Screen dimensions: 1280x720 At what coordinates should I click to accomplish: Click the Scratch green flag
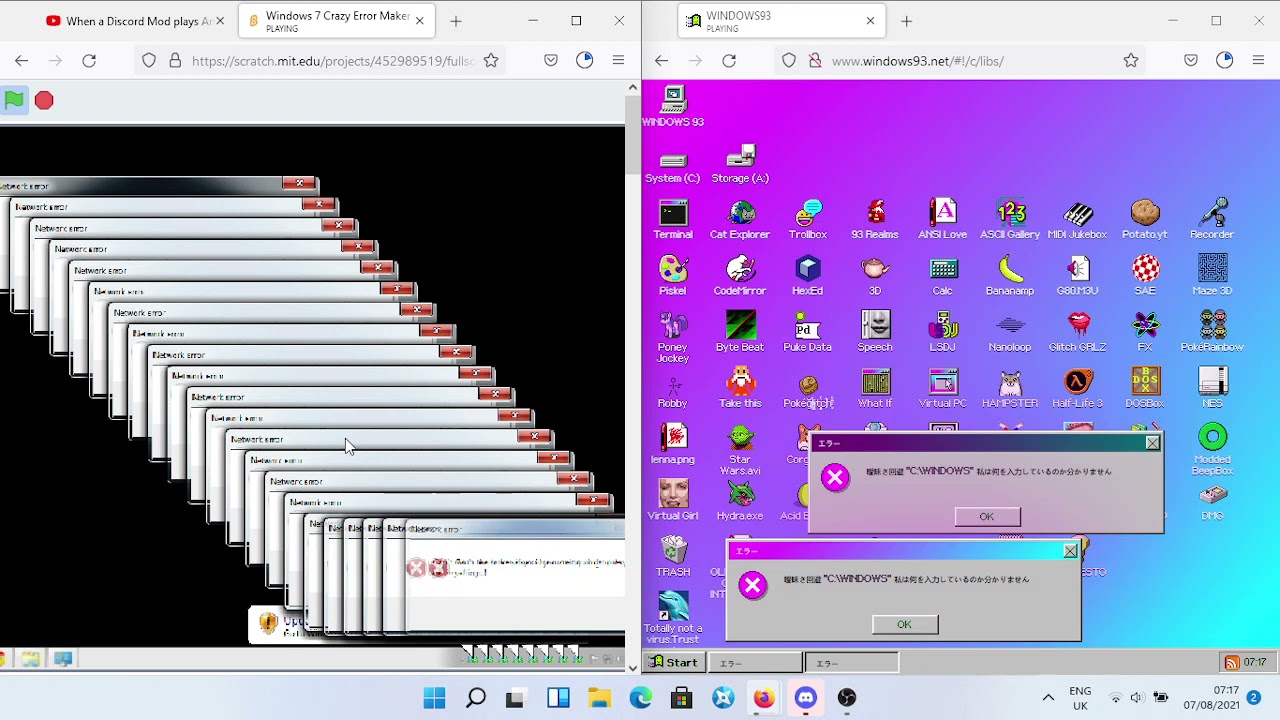coord(14,100)
